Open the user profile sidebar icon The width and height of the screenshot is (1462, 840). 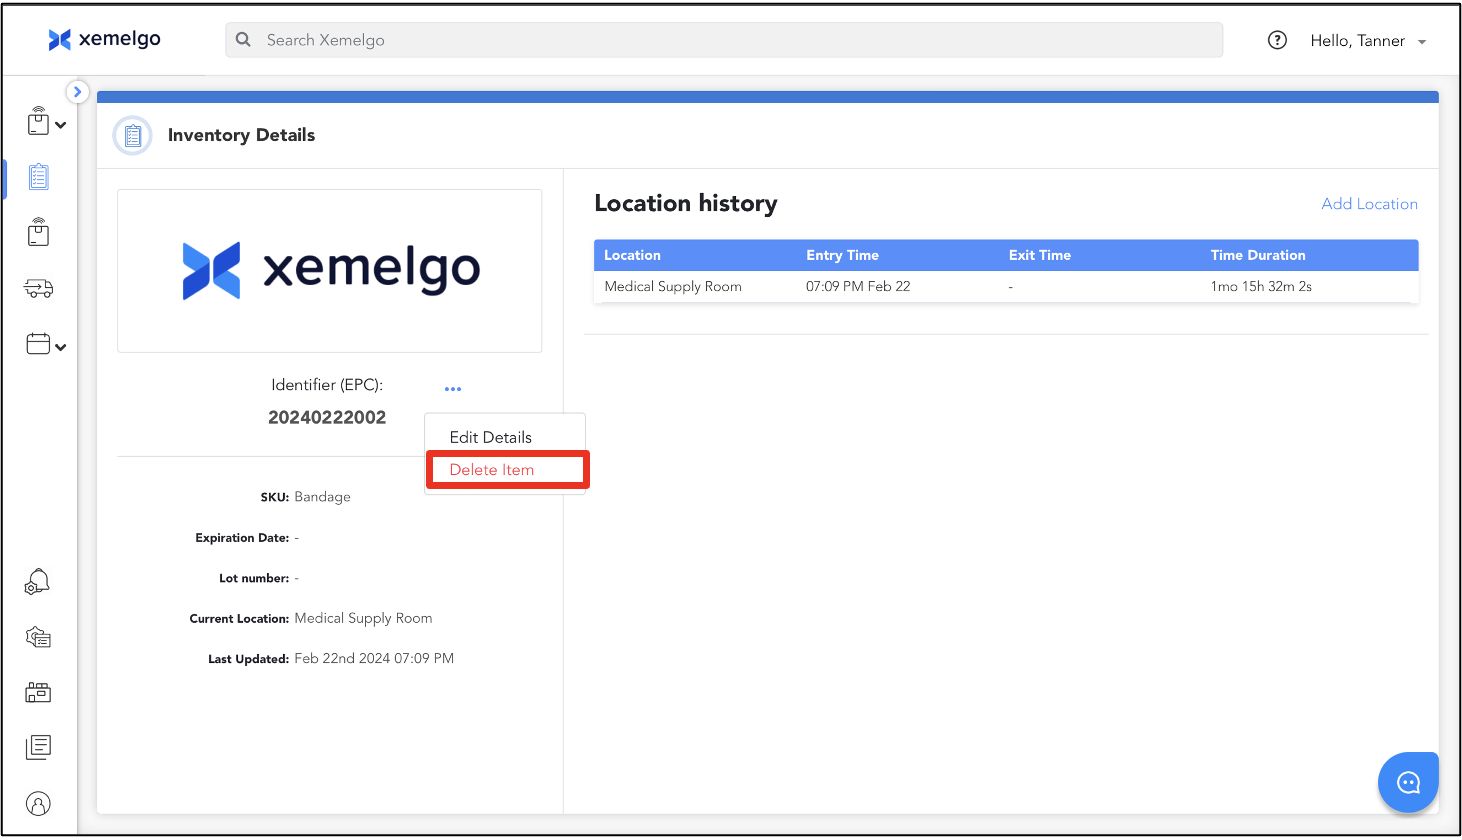[38, 804]
